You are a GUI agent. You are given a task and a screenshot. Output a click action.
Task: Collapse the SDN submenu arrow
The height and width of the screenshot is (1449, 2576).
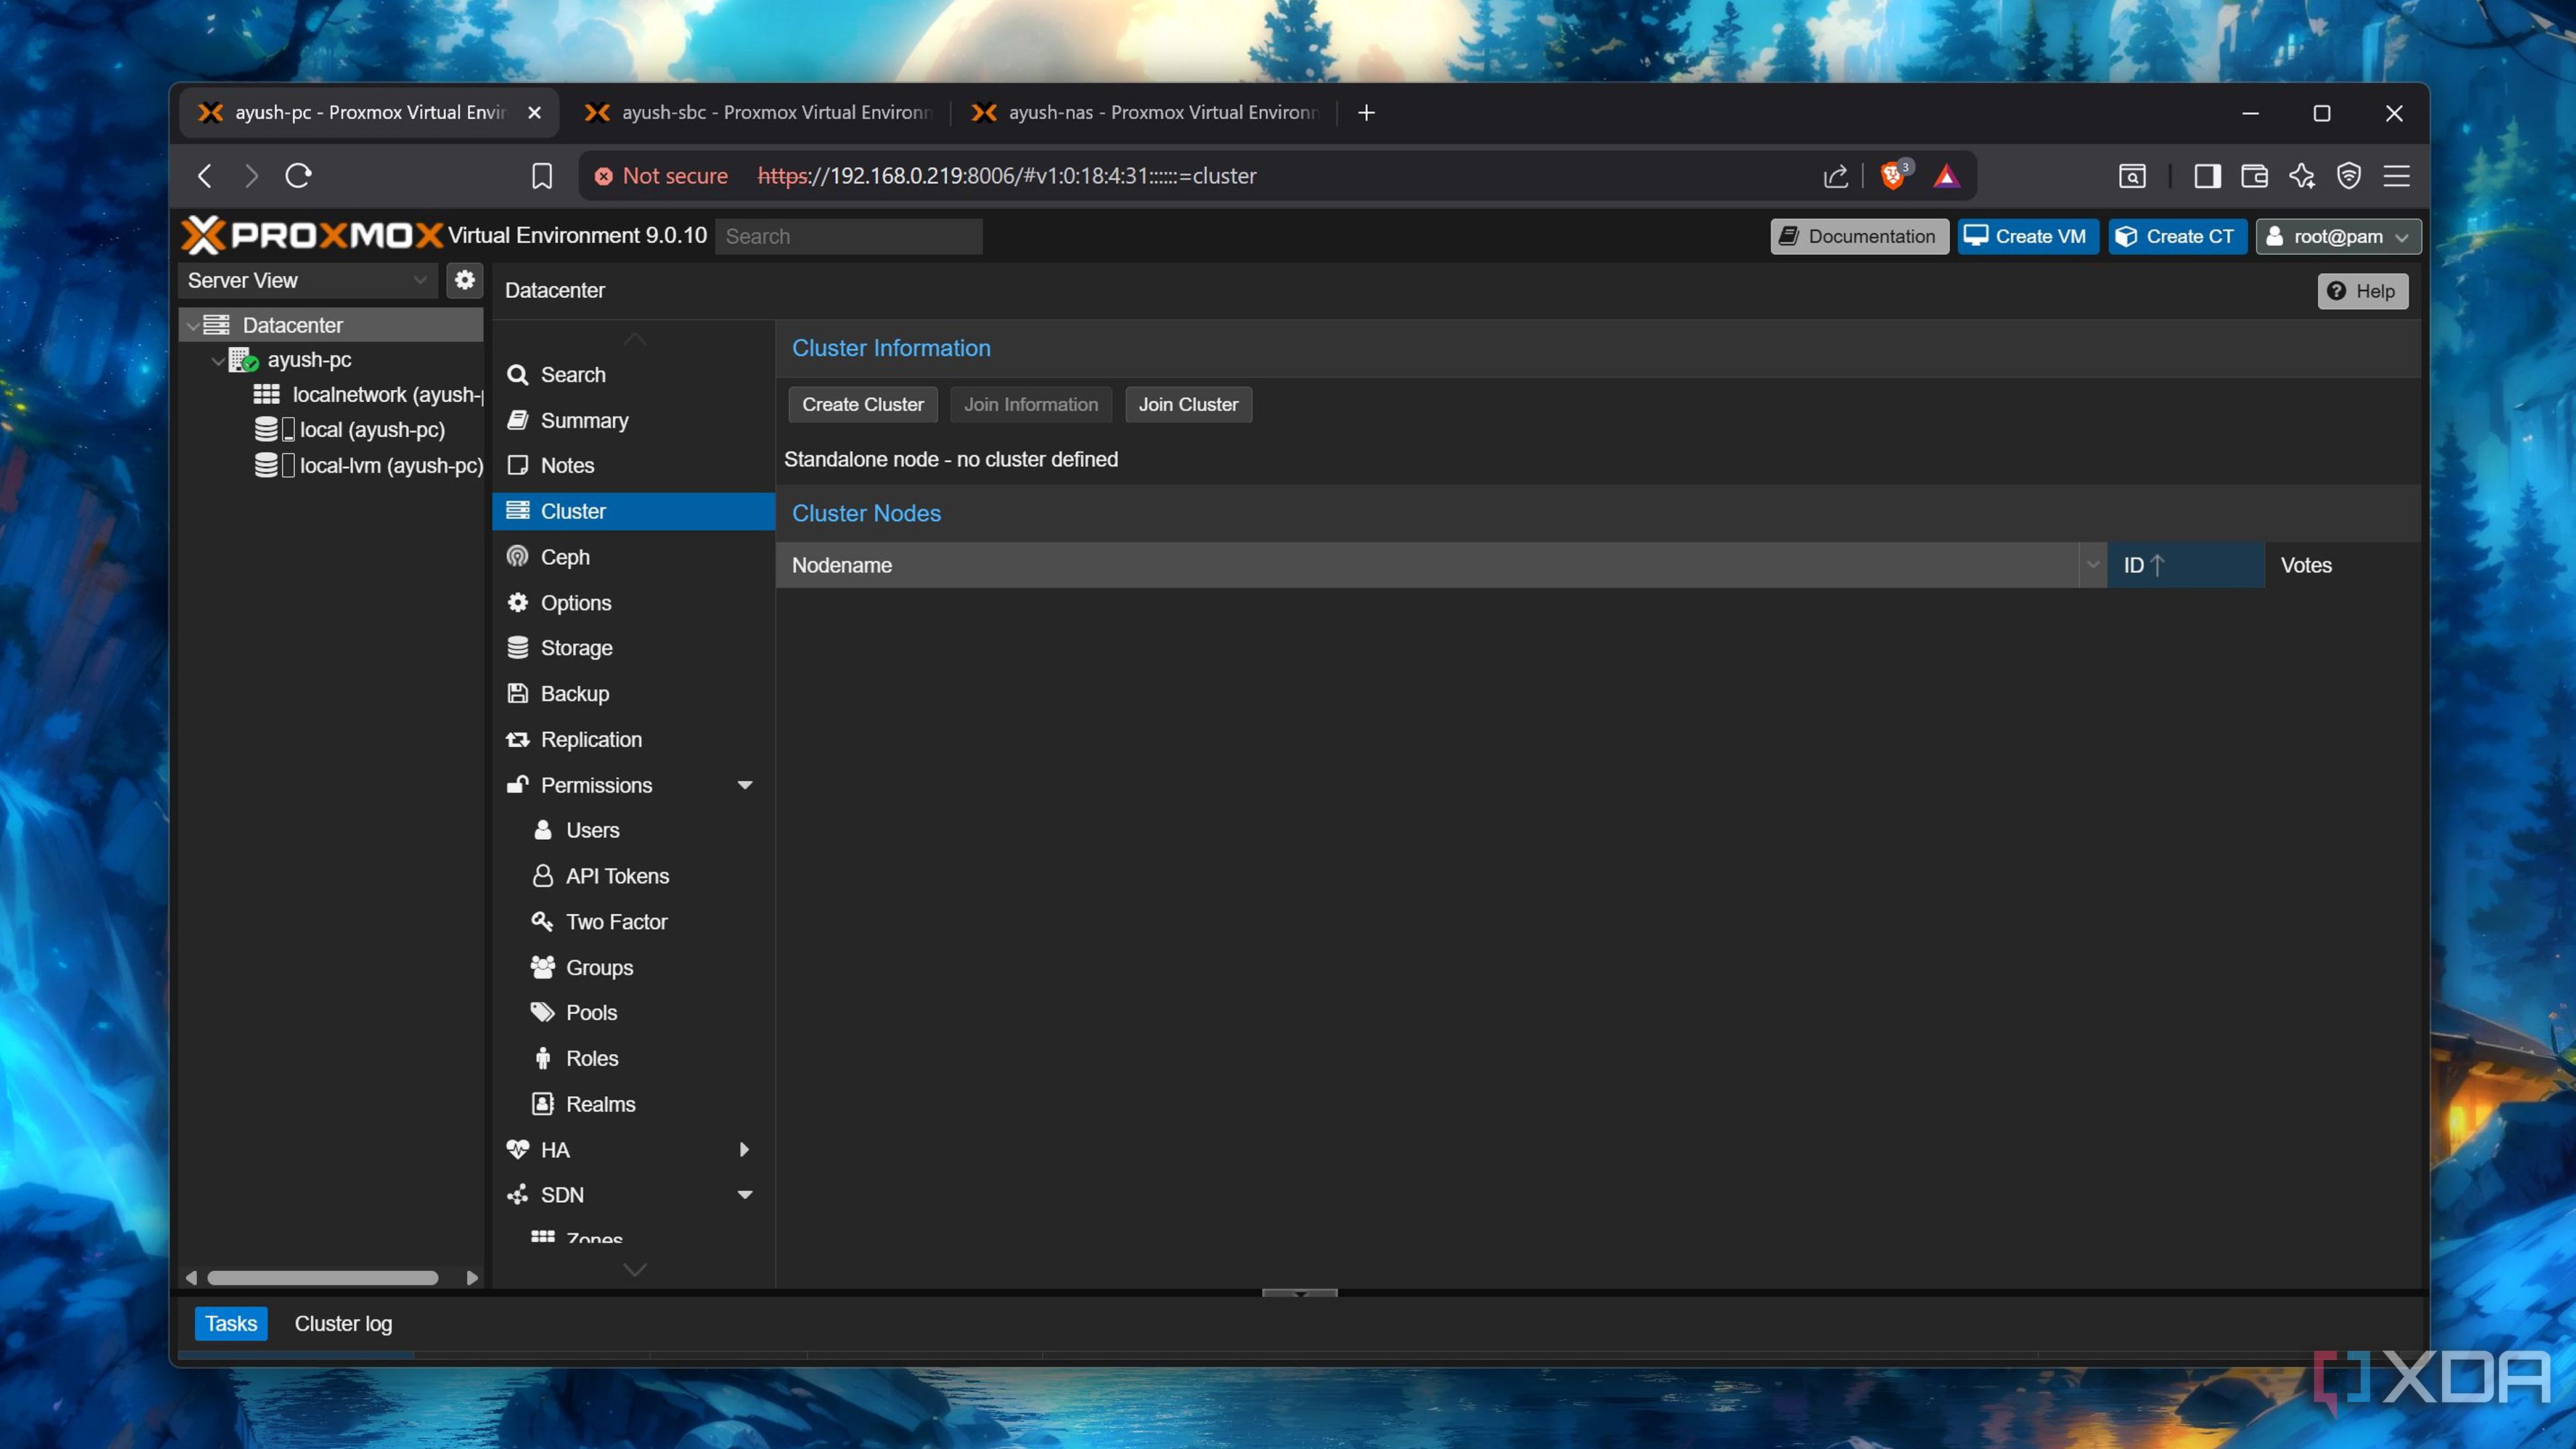744,1195
